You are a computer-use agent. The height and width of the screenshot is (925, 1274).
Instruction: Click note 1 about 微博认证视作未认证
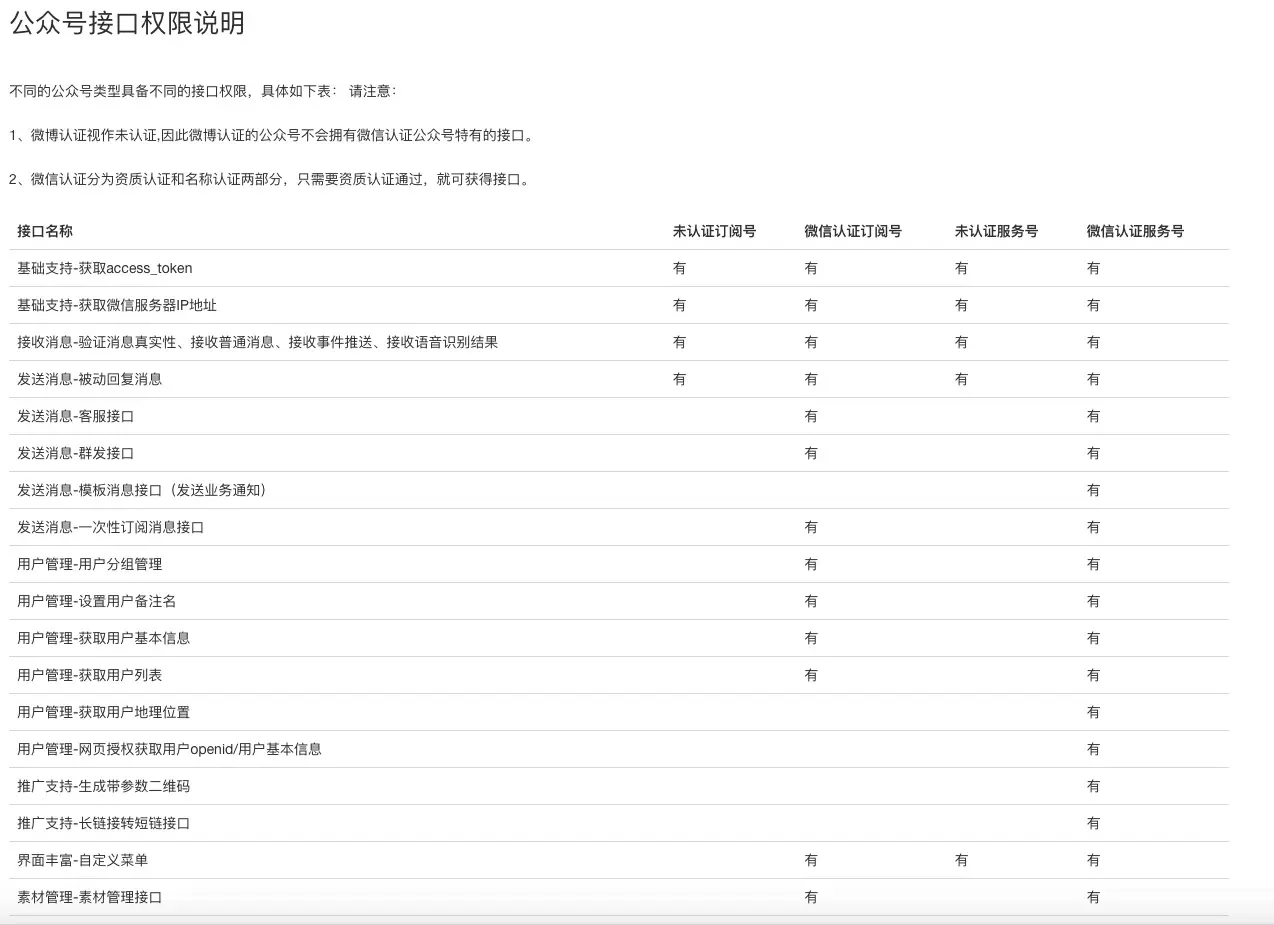[272, 135]
